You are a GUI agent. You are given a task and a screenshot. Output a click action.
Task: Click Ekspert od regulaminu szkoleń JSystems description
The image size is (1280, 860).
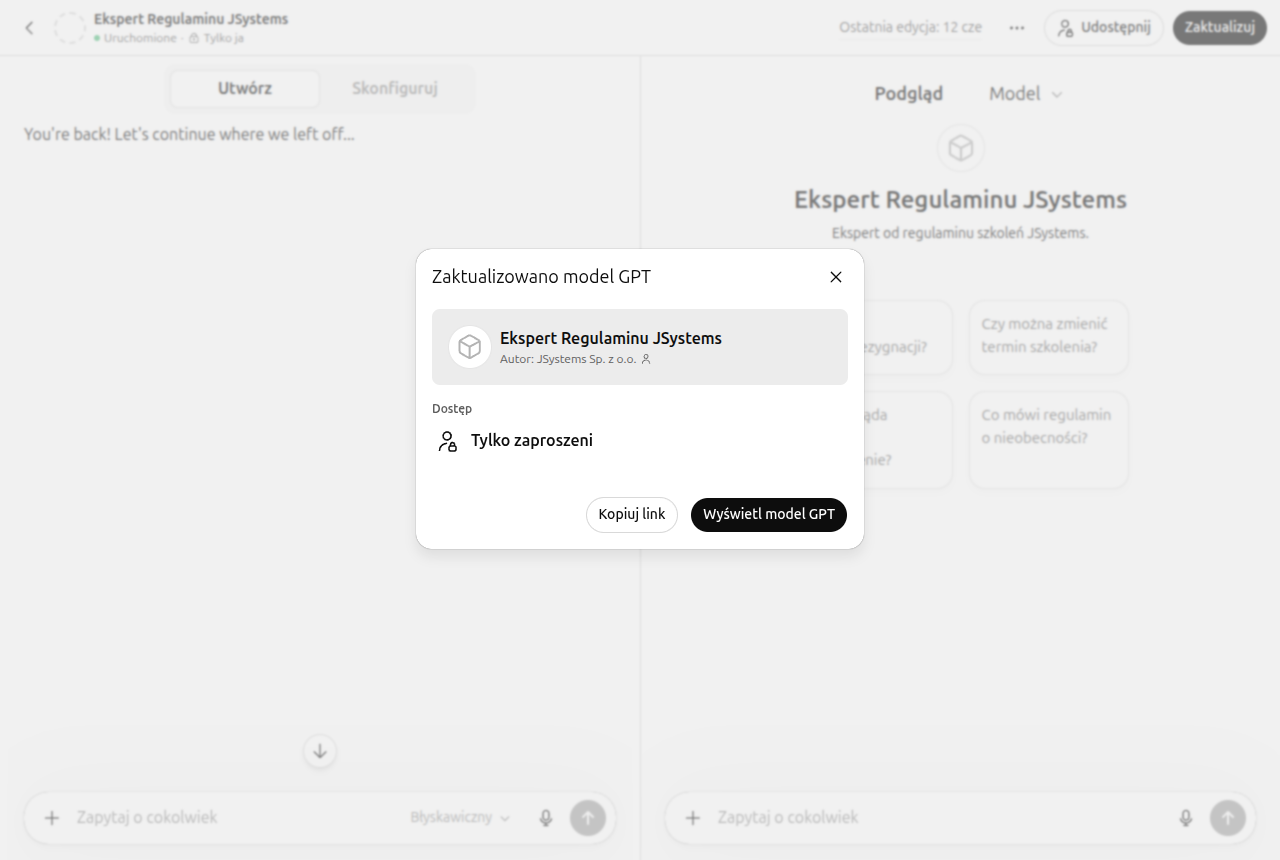960,233
